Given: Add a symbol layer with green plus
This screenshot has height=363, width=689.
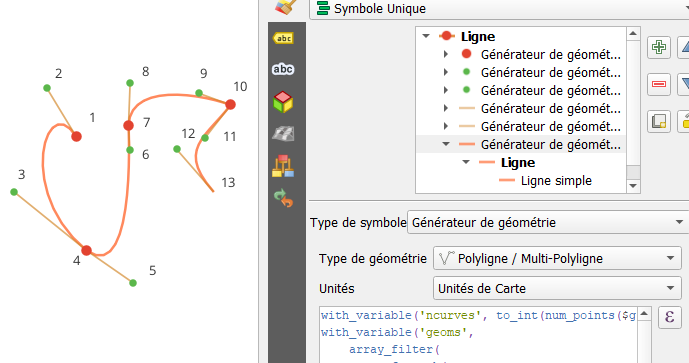Looking at the screenshot, I should tap(659, 47).
